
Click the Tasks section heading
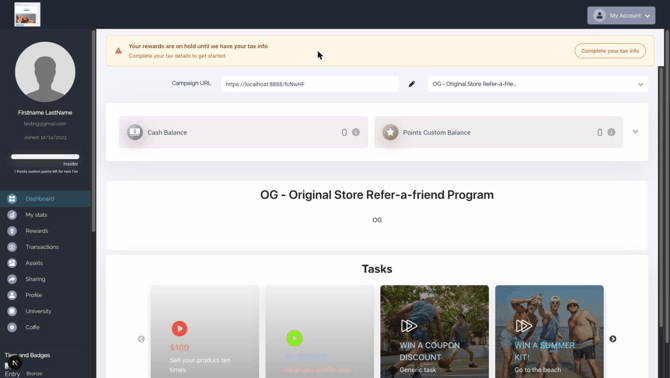[377, 269]
